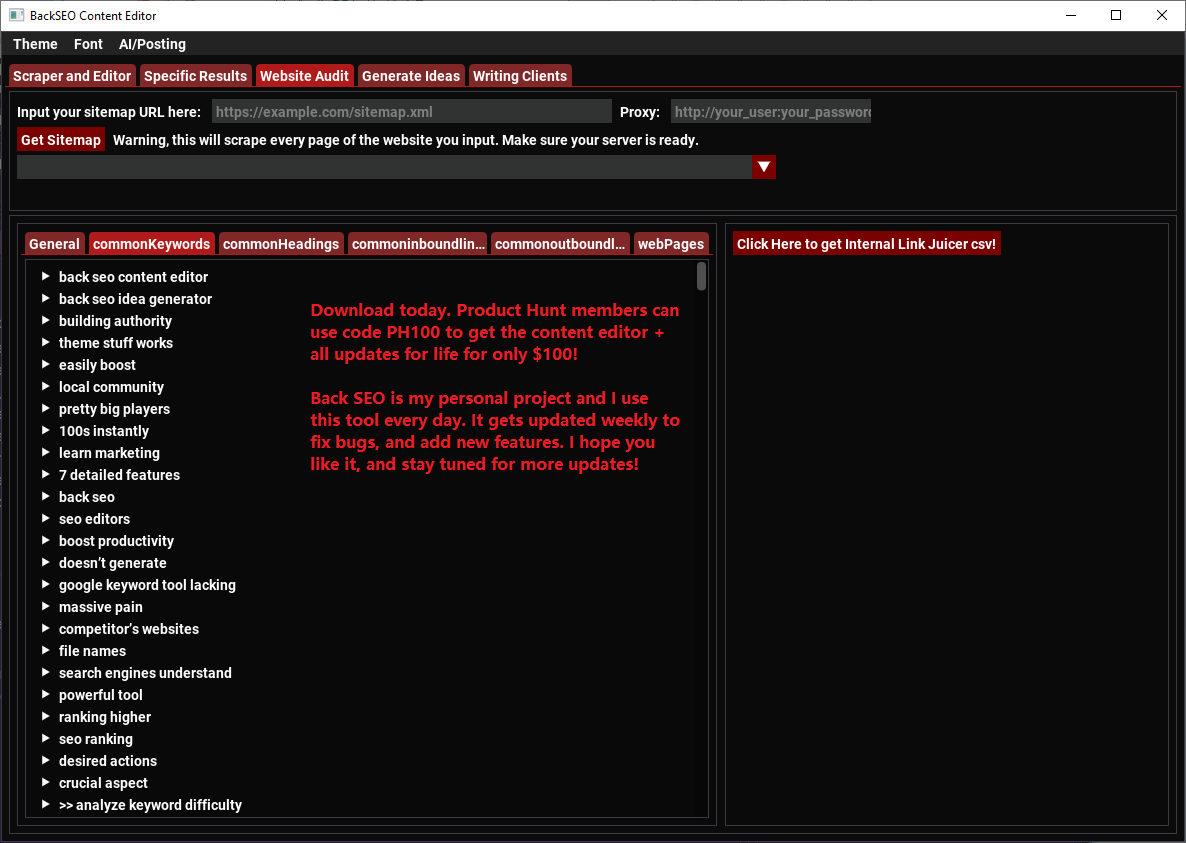Expand the 'learn marketing' keyword
The image size is (1186, 843).
[45, 452]
